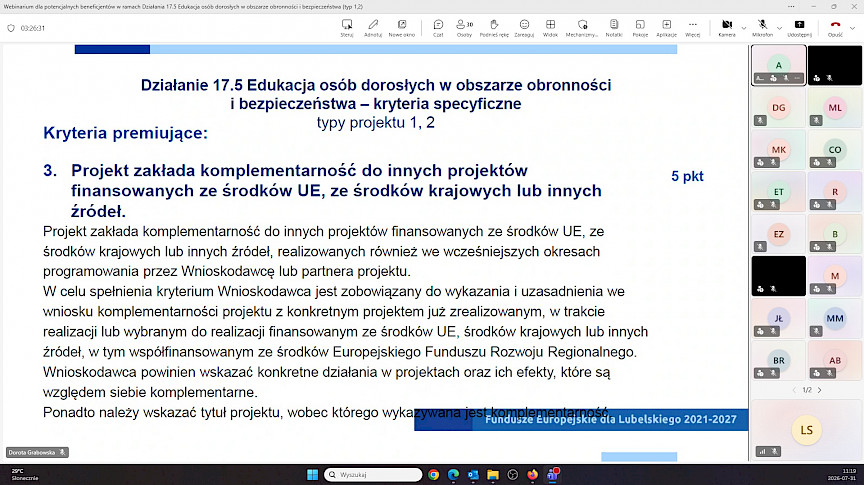864x485 pixels.
Task: Open Google Chrome from taskbar
Action: [434, 475]
